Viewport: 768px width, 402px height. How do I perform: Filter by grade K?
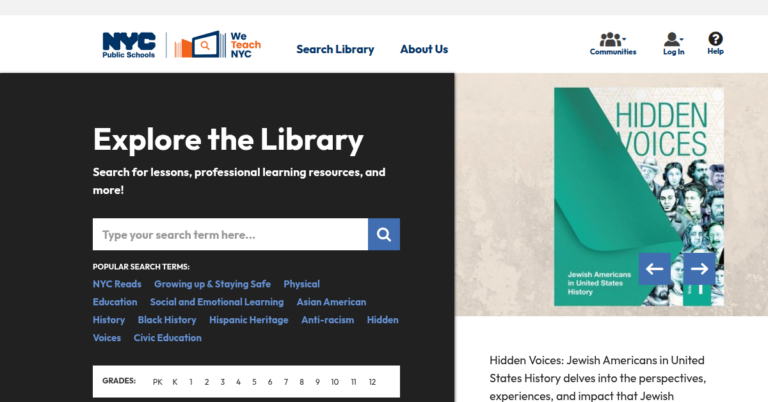175,382
